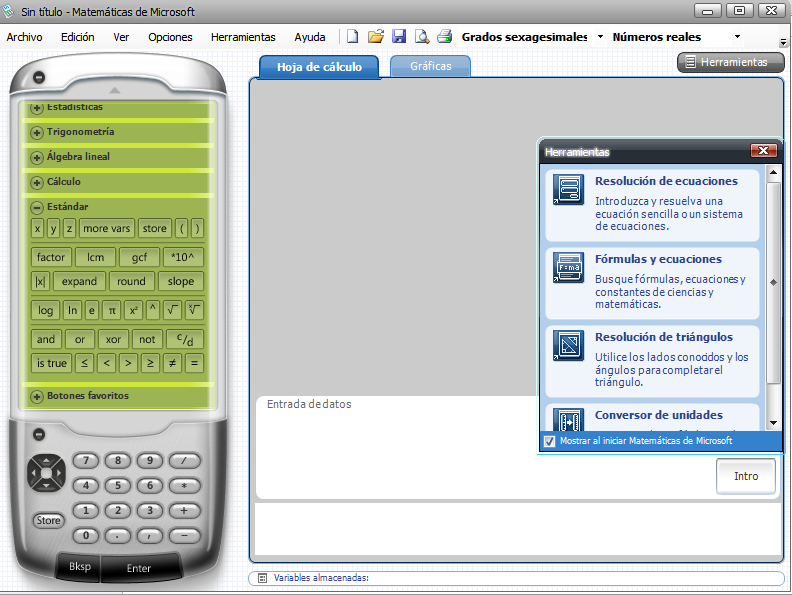Viewport: 792px width, 595px height.
Task: Open the Resolución de triángulos tool icon
Action: point(568,345)
